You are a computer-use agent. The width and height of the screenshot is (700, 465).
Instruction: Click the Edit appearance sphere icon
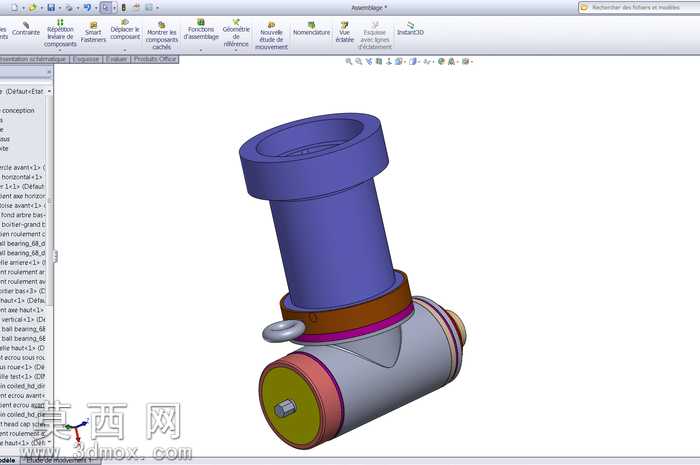point(441,62)
